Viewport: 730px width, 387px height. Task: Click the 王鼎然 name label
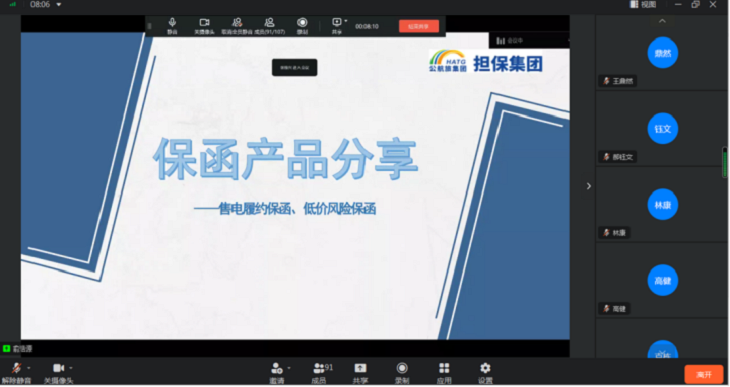622,81
